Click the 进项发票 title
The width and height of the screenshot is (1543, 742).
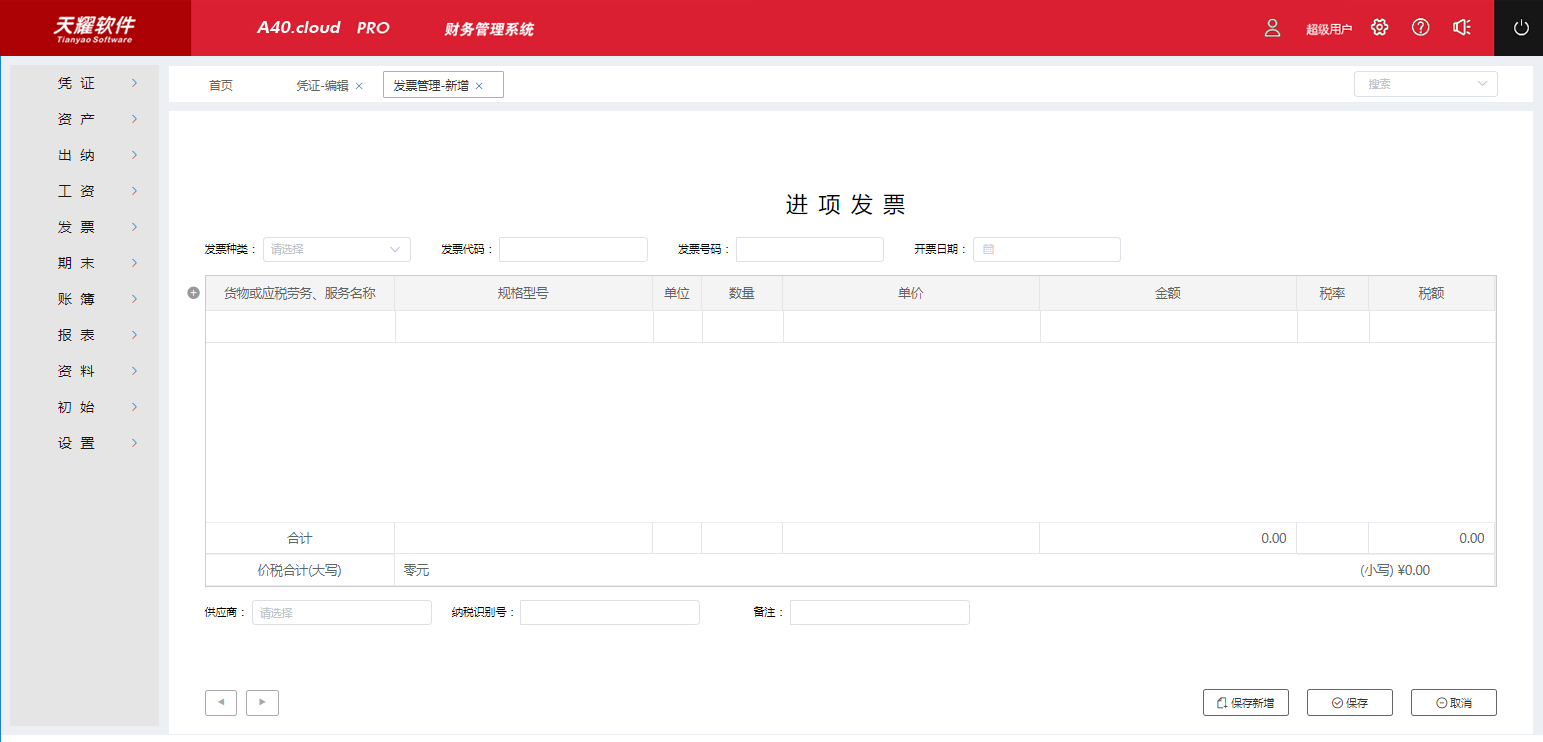click(845, 205)
